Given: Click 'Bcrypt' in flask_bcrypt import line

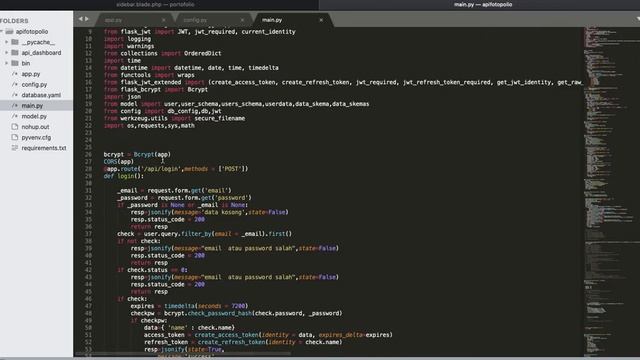Looking at the screenshot, I should [x=198, y=89].
